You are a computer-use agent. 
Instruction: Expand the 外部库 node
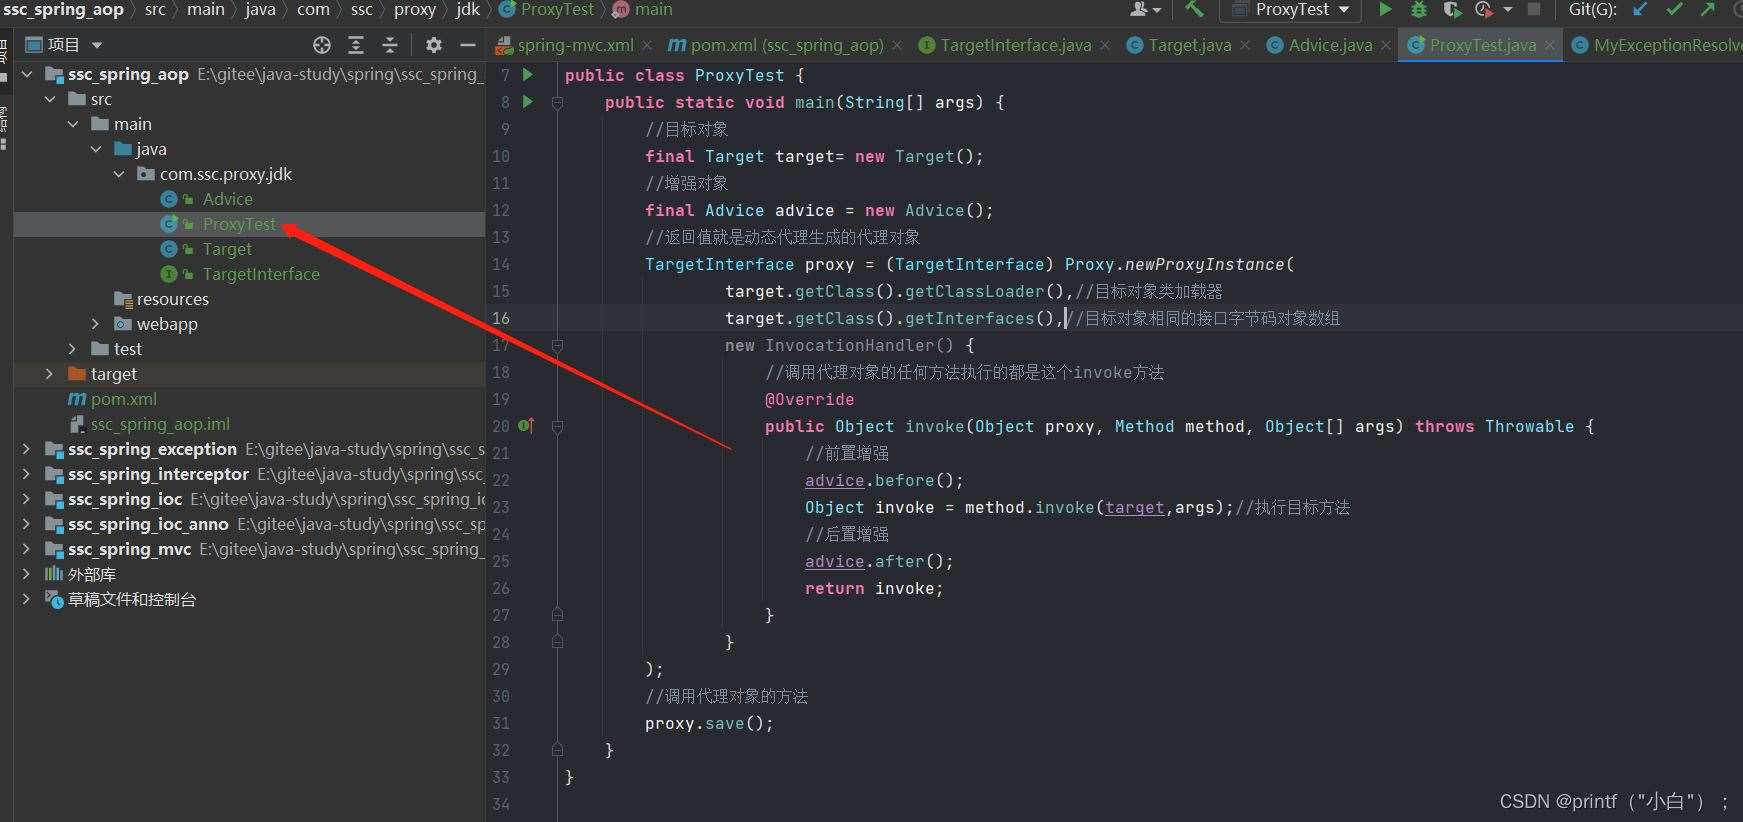coord(27,574)
